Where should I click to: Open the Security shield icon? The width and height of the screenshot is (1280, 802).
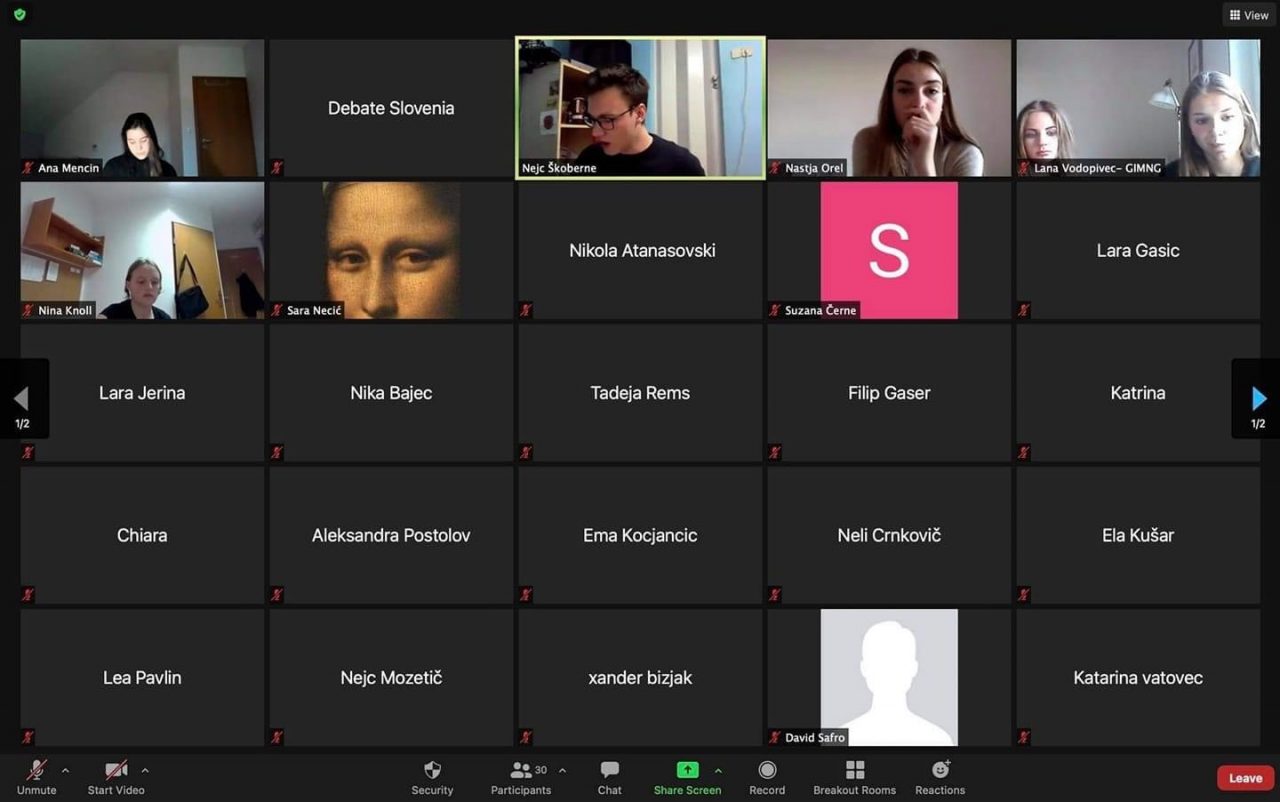[x=432, y=770]
